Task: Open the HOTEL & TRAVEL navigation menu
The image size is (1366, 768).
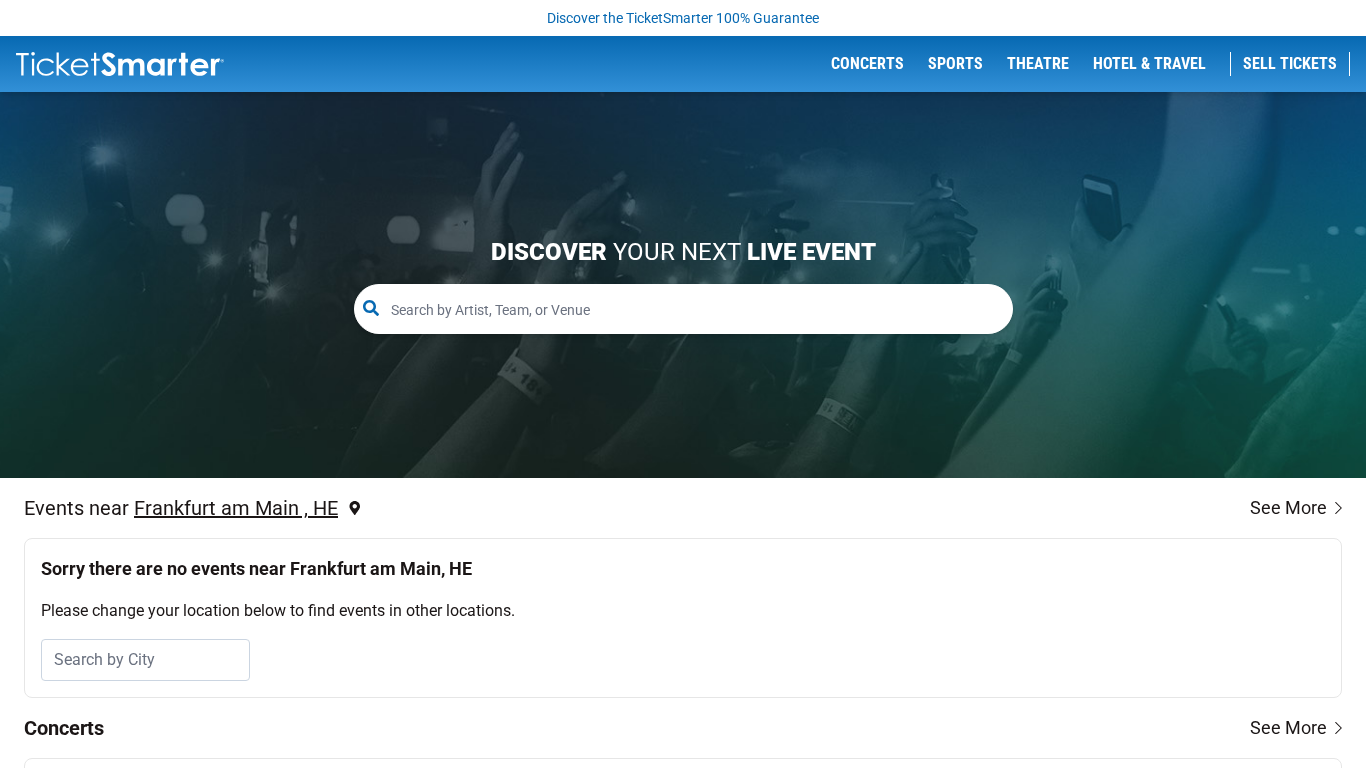Action: pos(1148,63)
